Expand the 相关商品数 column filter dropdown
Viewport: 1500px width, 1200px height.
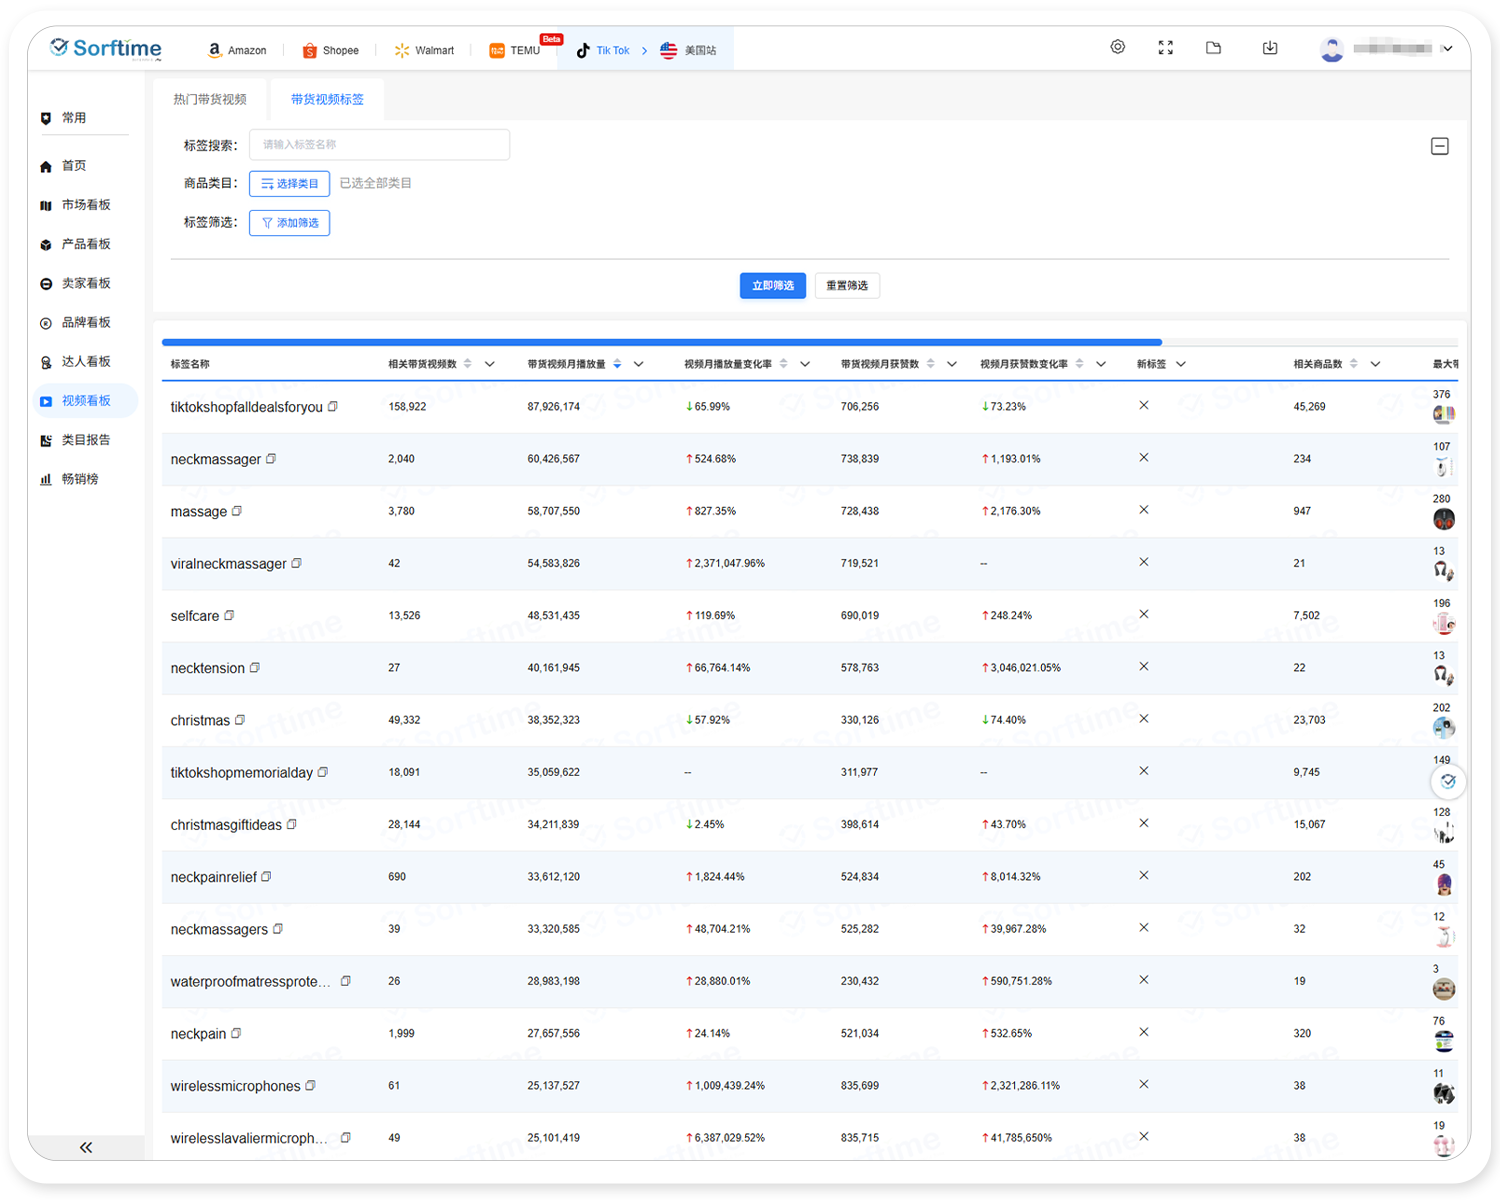click(1375, 364)
